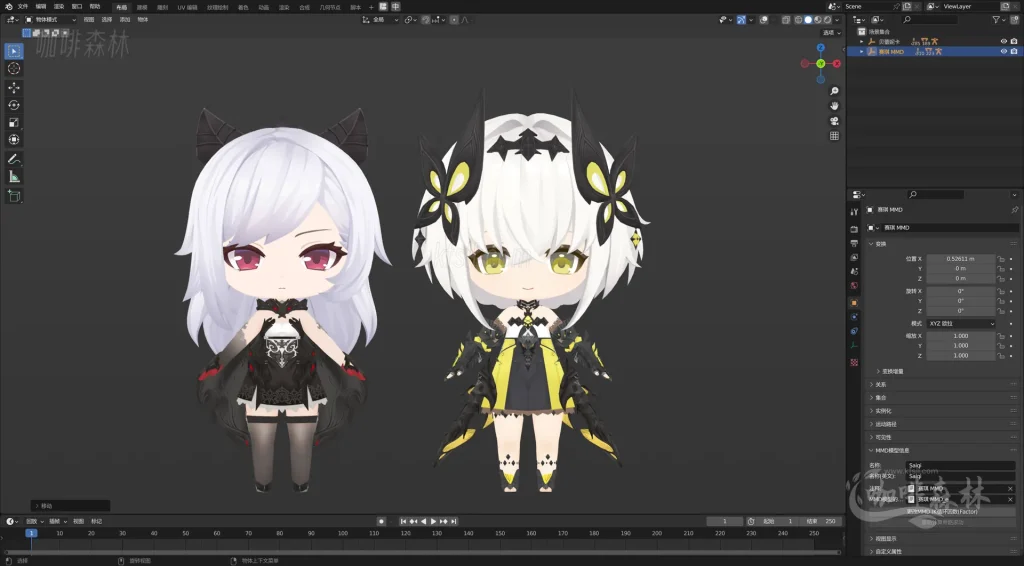Open rotation mode XYZ Euler dropdown
This screenshot has width=1024, height=566.
pos(961,324)
